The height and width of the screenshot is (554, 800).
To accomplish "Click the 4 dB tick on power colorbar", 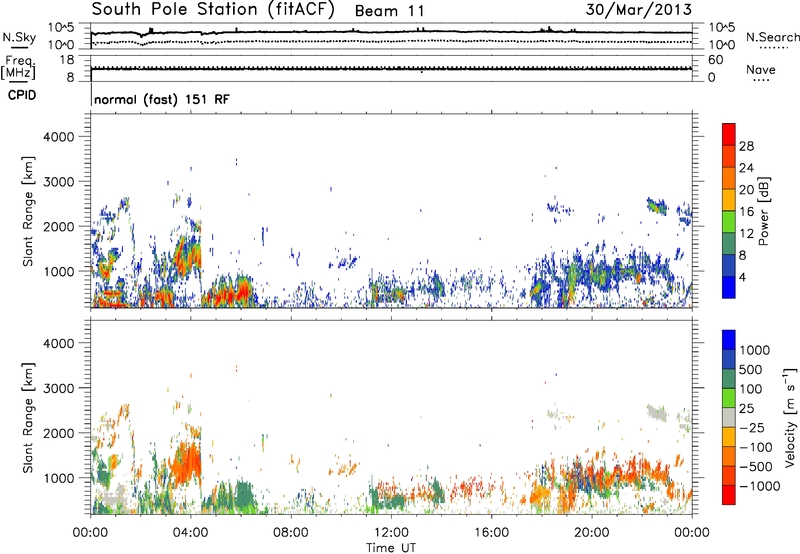I will 742,277.
